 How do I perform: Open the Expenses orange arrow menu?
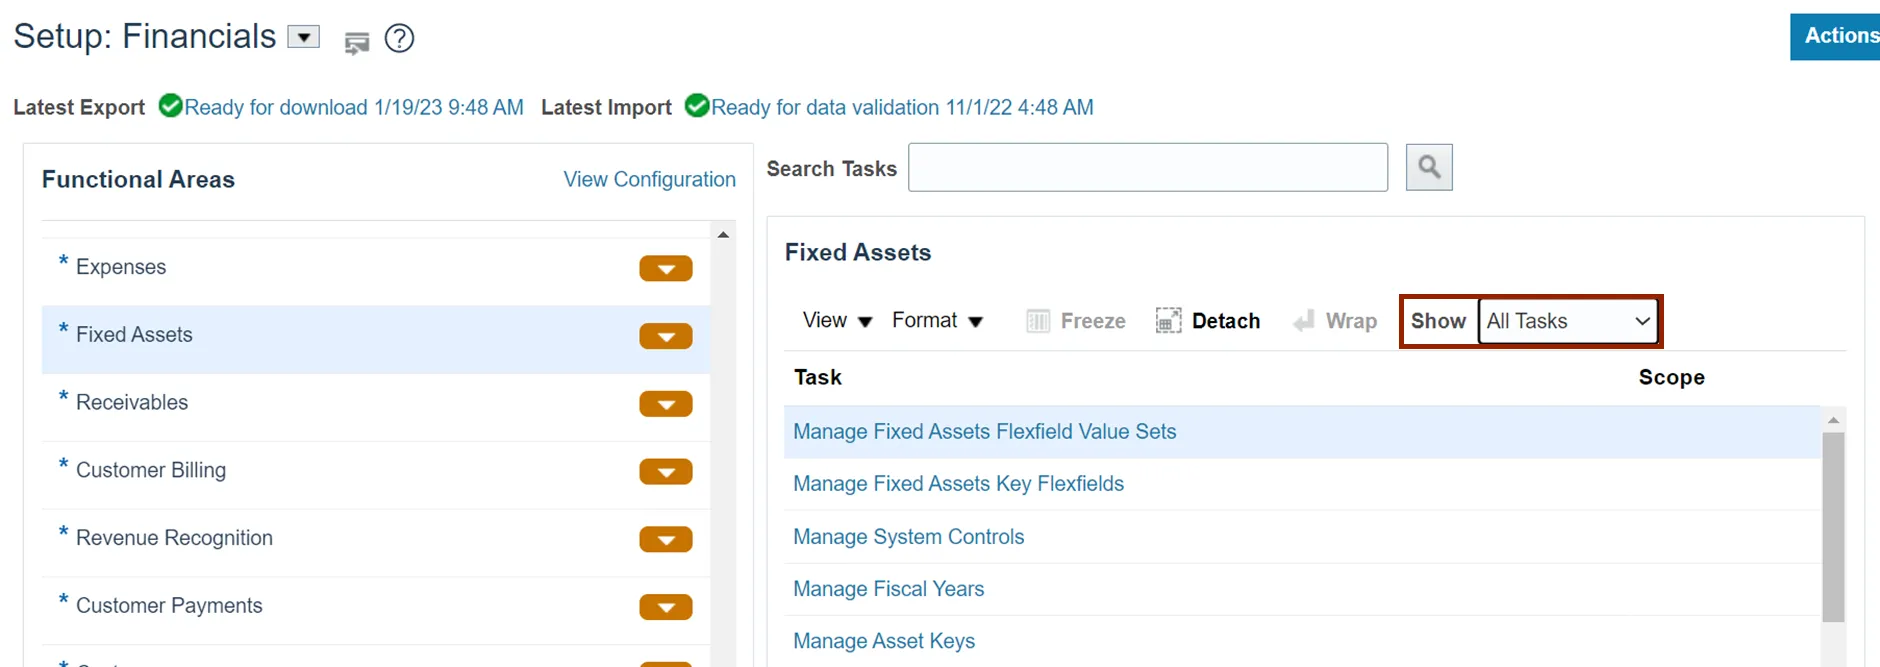click(x=666, y=268)
